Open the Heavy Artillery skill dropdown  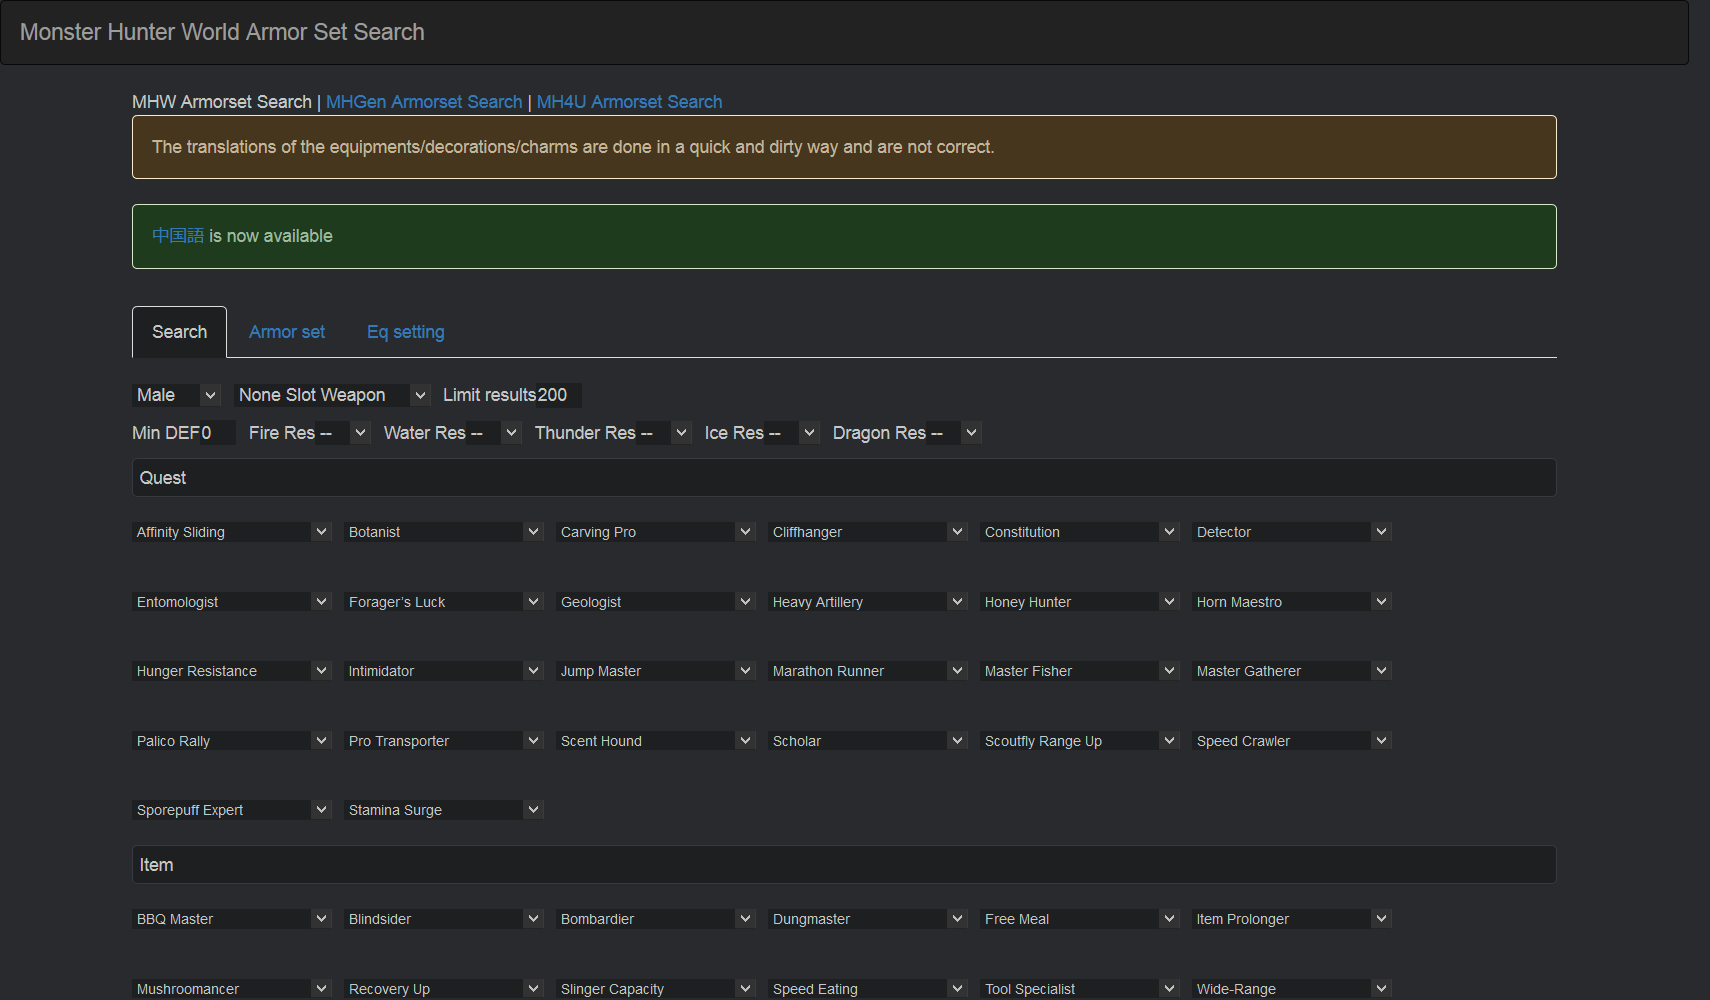868,602
